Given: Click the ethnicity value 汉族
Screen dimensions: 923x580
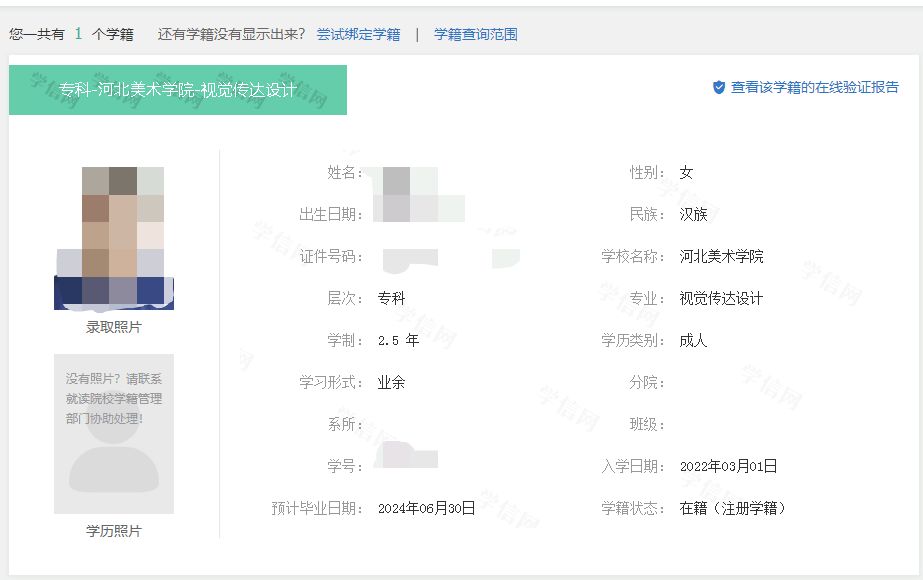Looking at the screenshot, I should pos(693,214).
